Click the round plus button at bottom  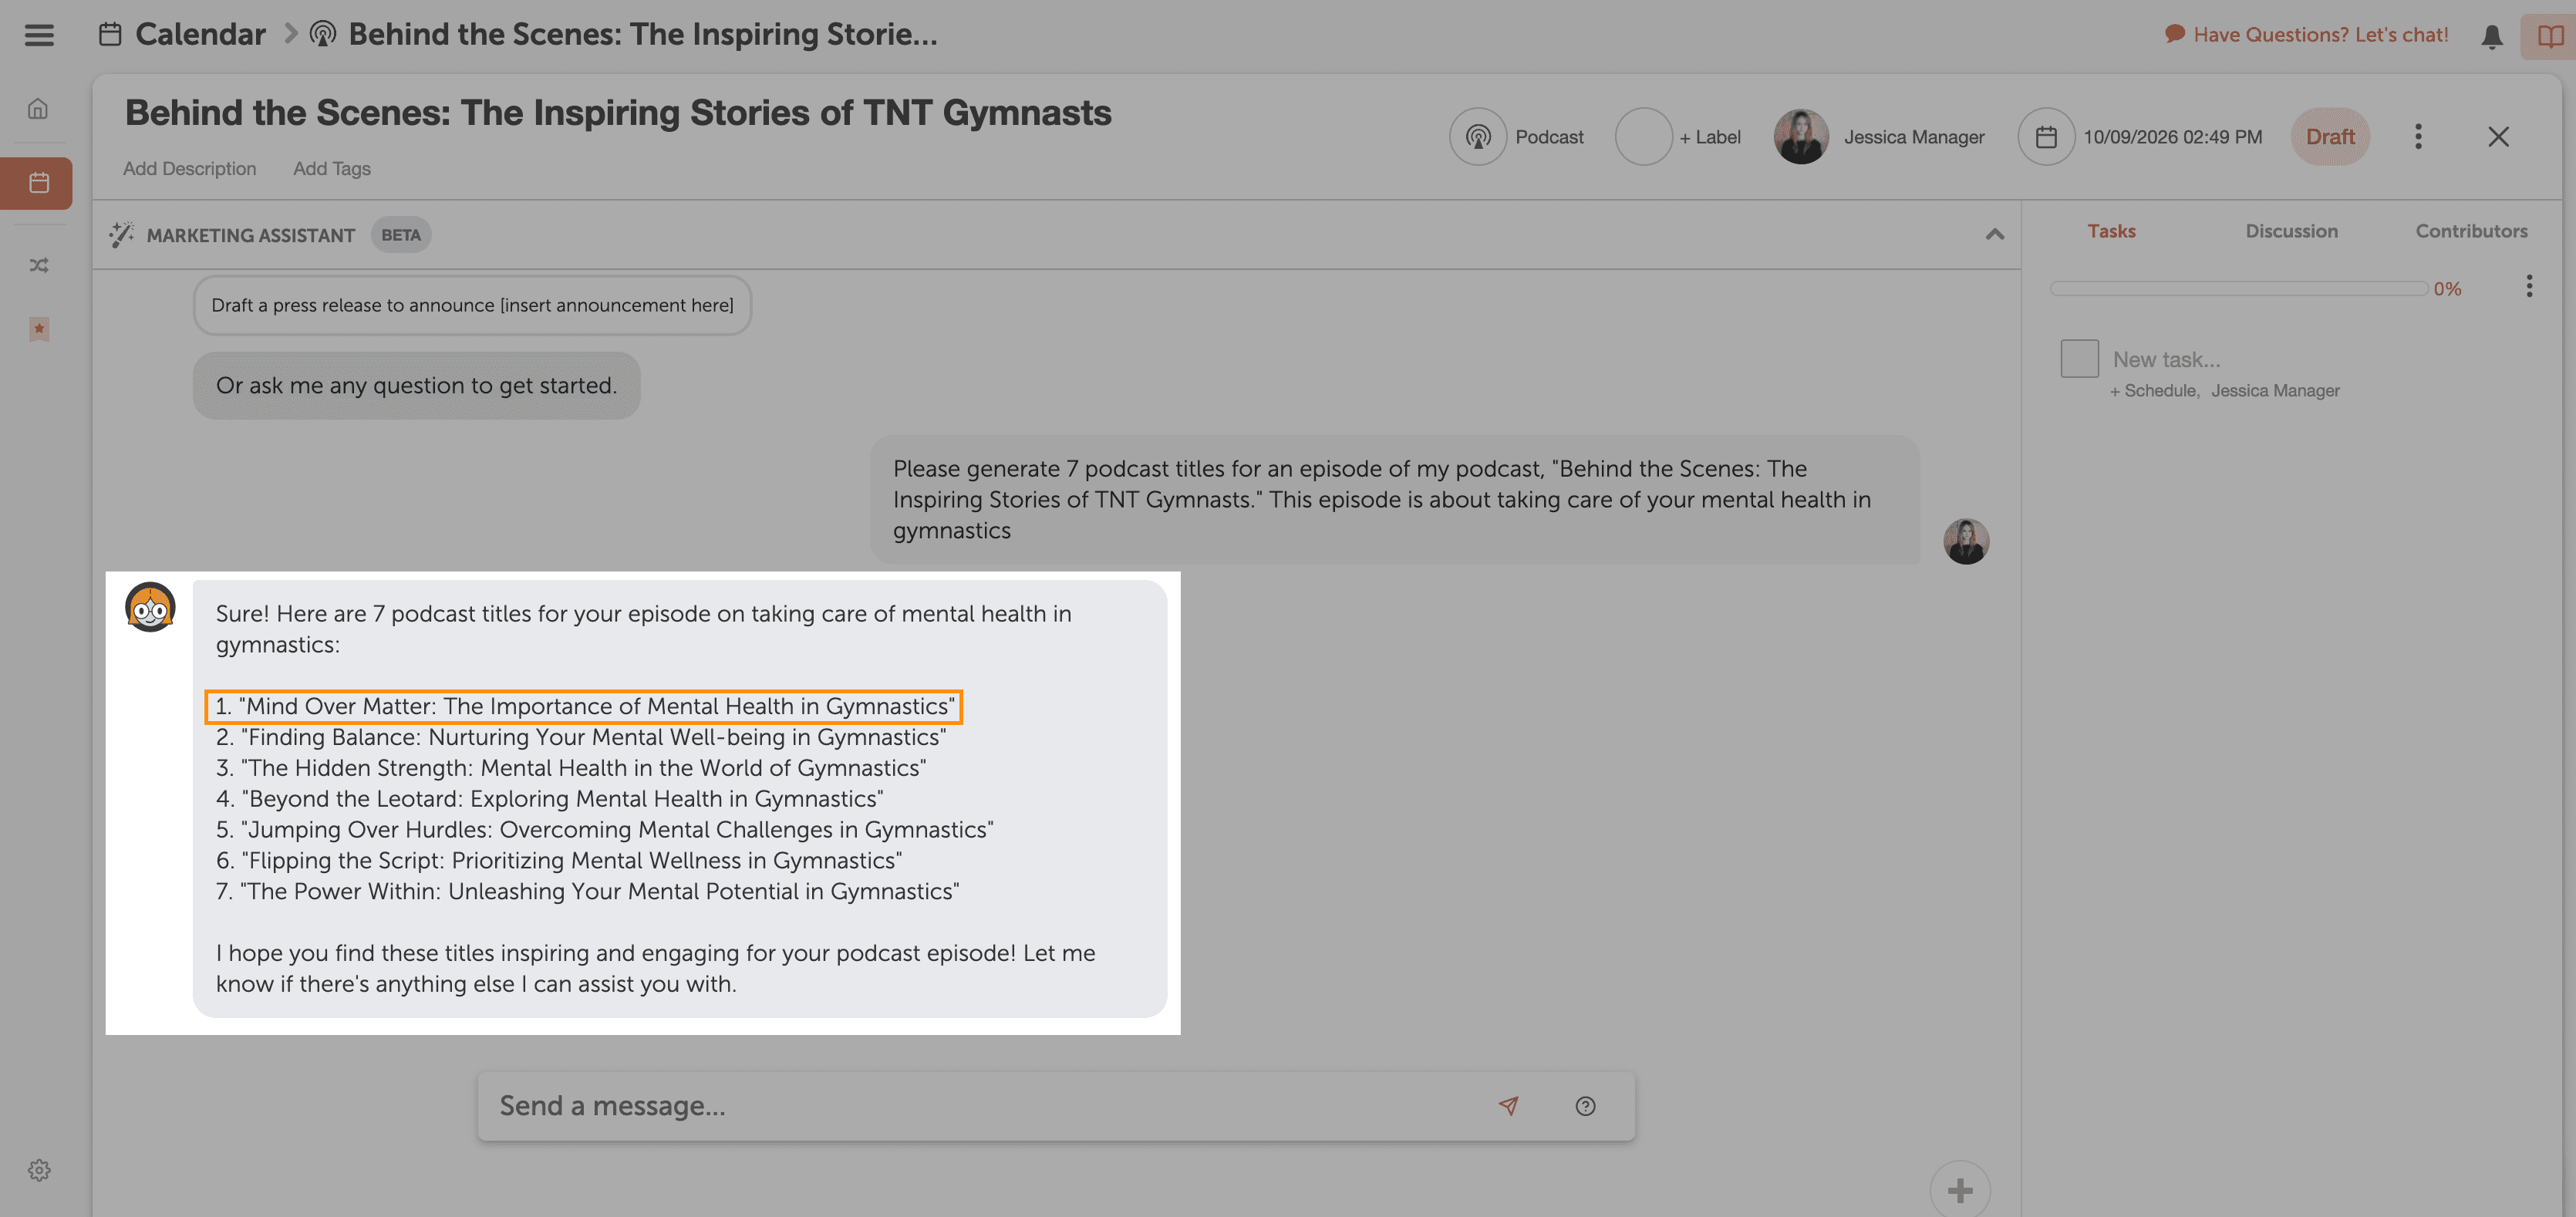coord(1959,1190)
